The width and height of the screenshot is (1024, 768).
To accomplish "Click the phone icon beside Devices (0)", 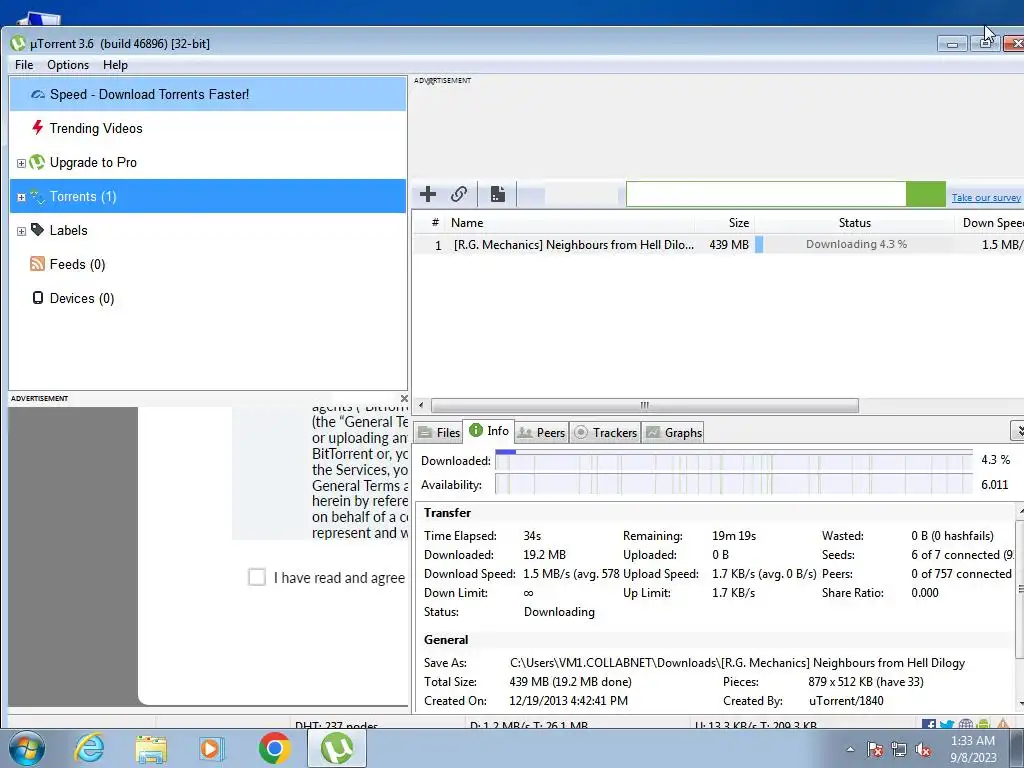I will (38, 298).
